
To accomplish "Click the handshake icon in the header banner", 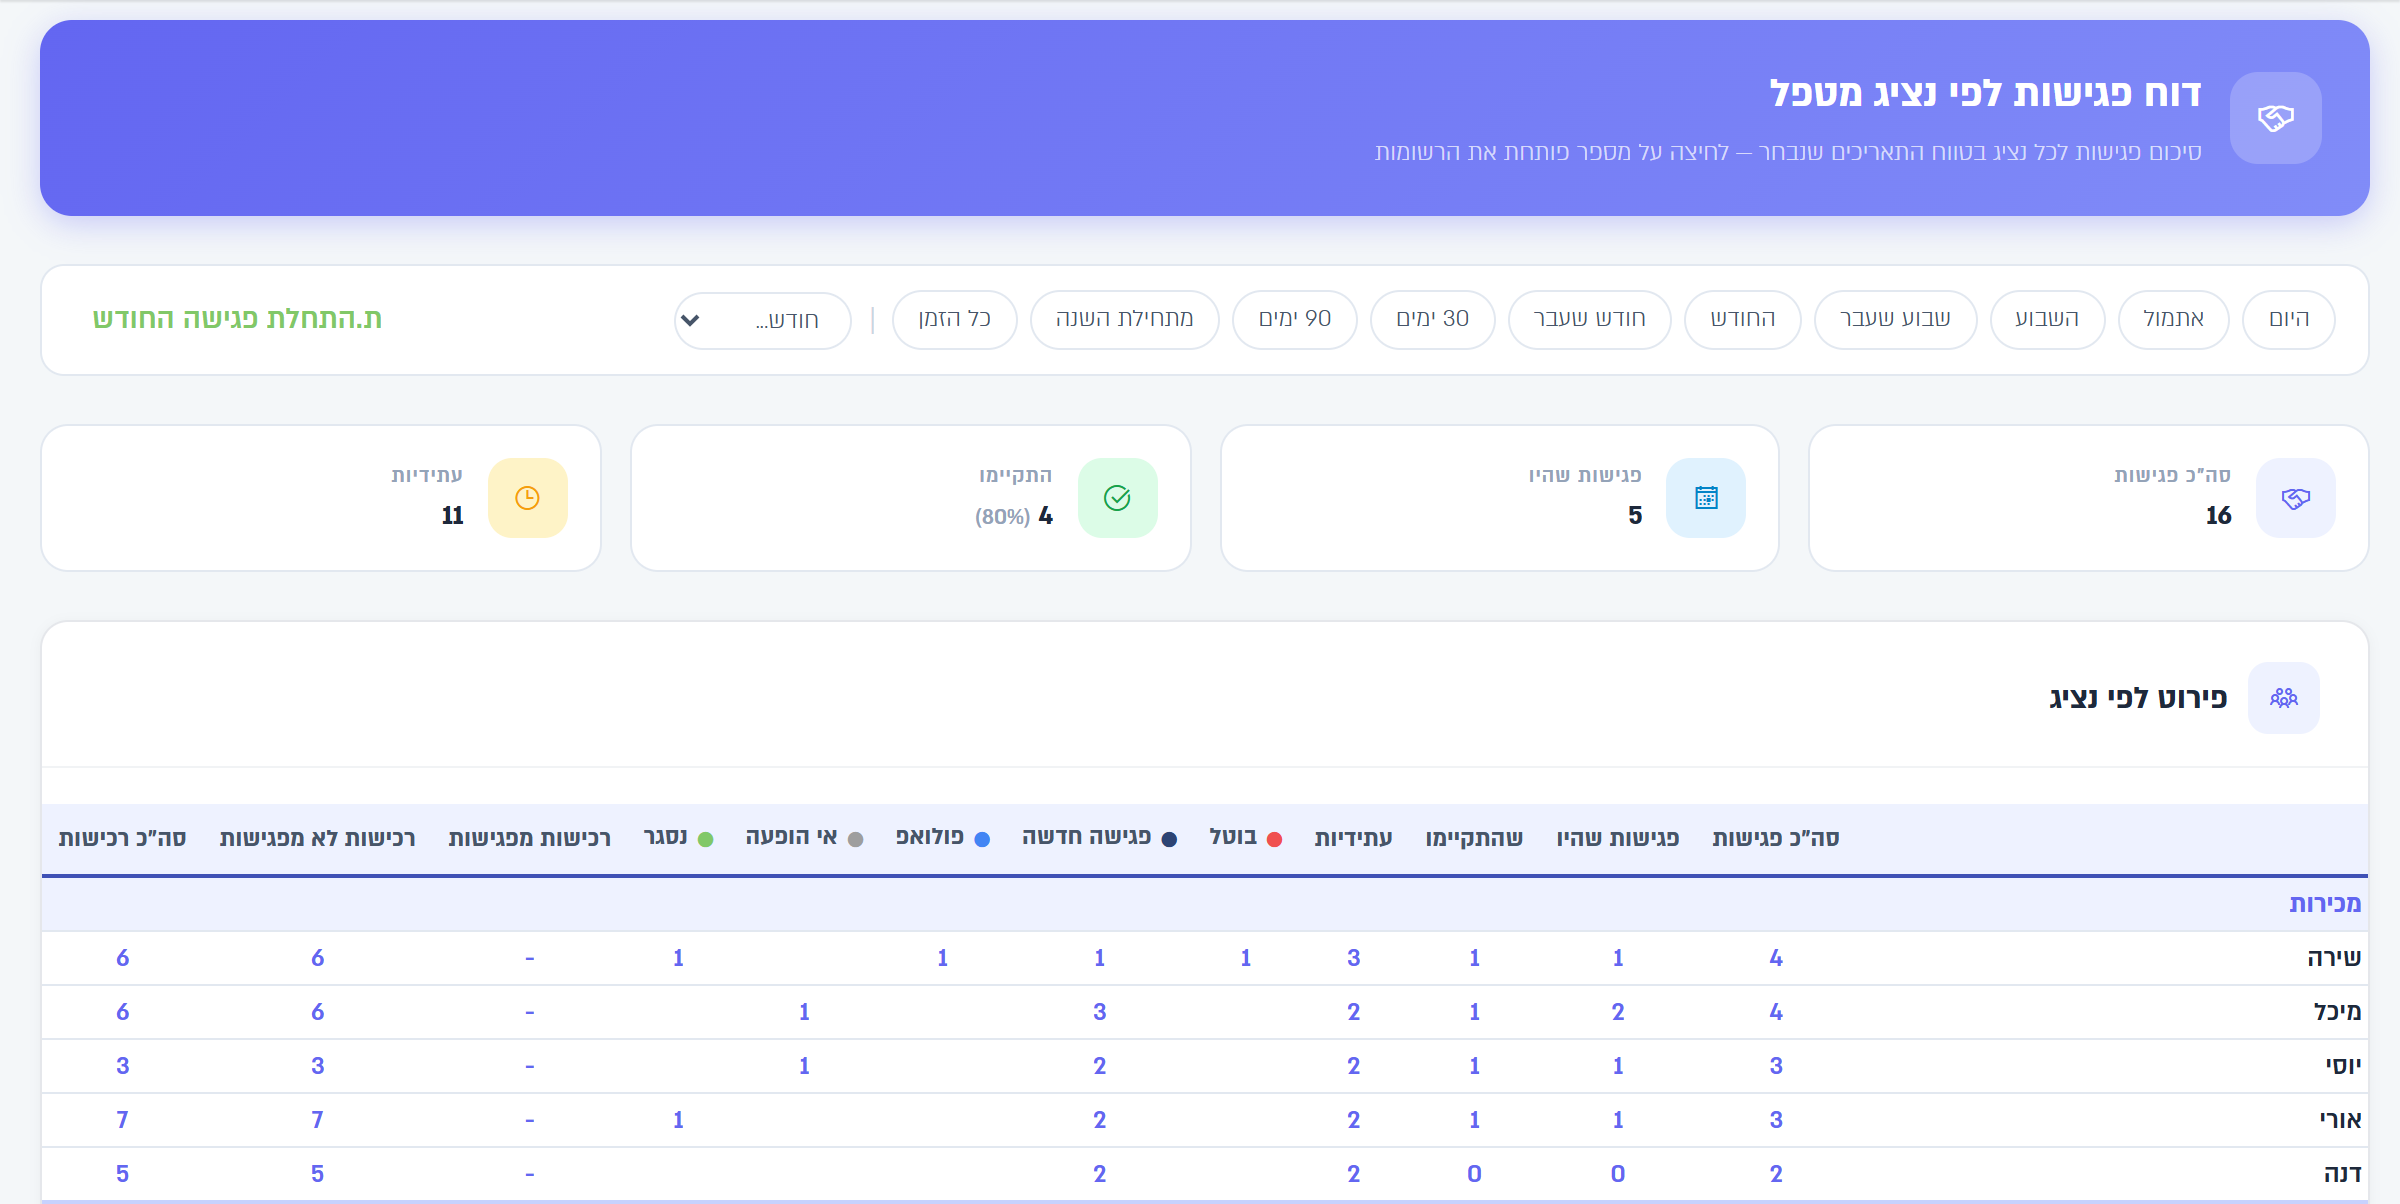I will (x=2275, y=118).
